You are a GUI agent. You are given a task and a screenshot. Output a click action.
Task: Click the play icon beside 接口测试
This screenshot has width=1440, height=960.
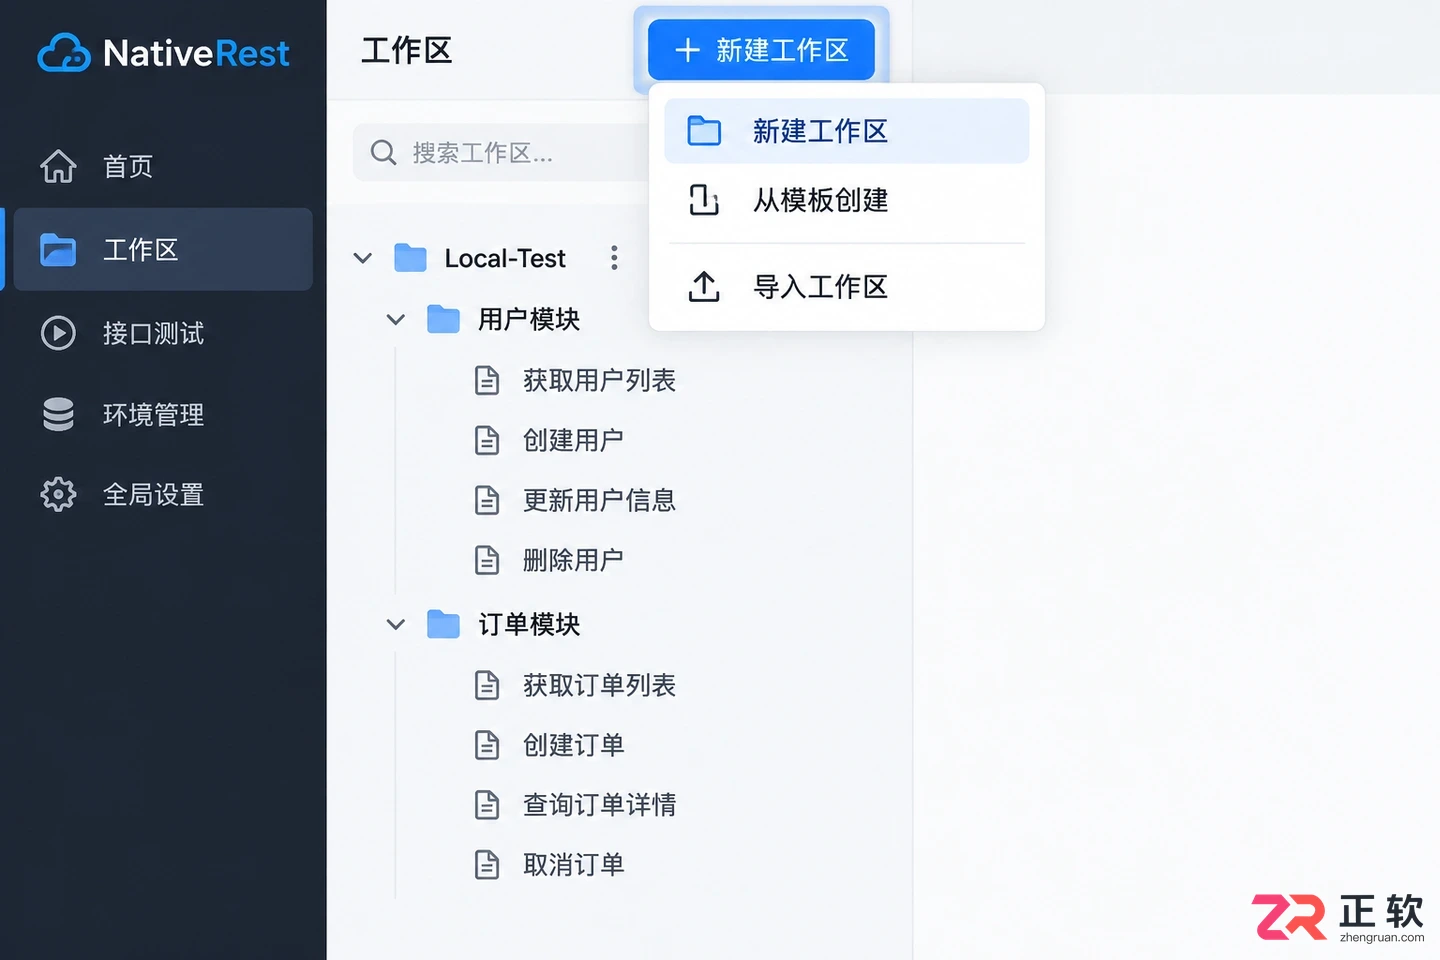click(58, 332)
